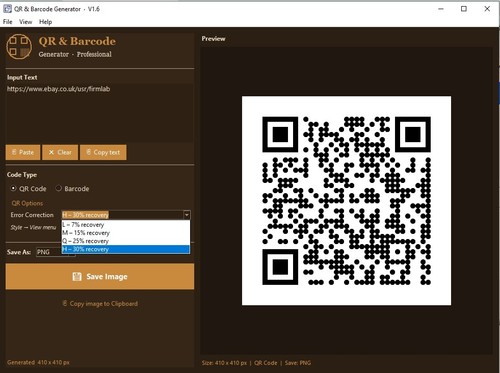Click the Copy text button
500x373 pixels.
pos(103,152)
